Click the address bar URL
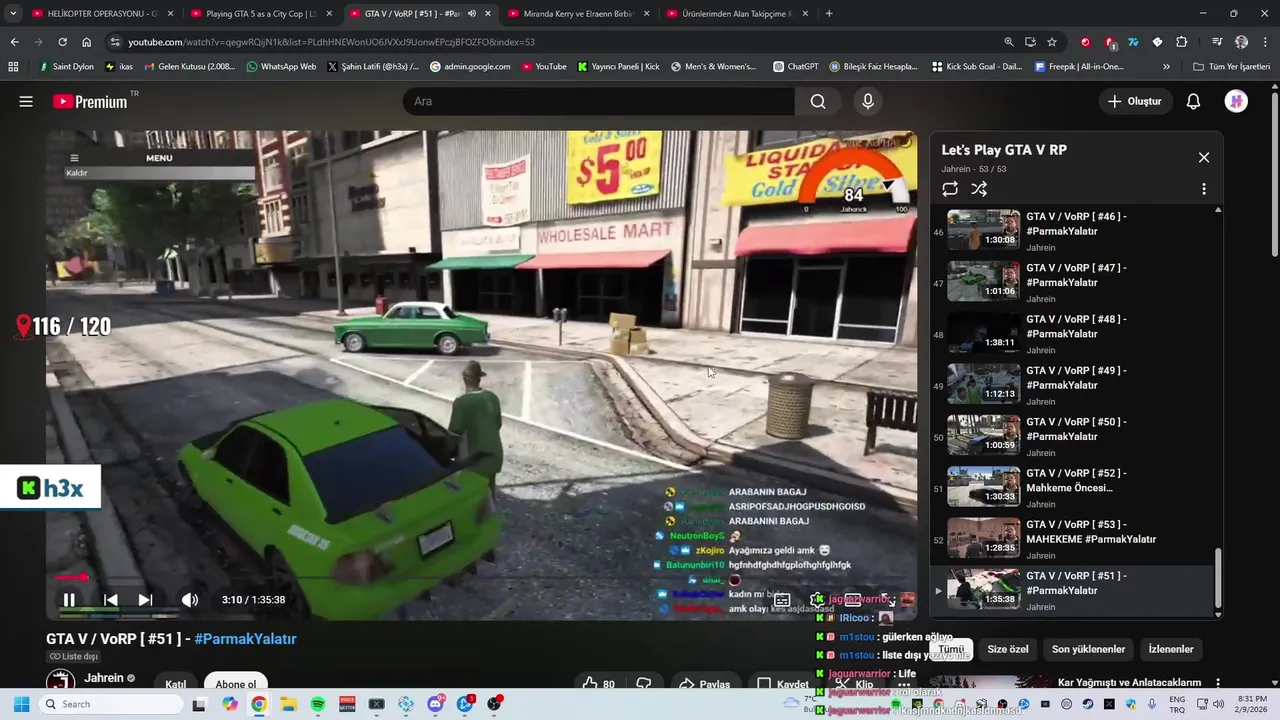This screenshot has height=720, width=1280. [x=331, y=42]
